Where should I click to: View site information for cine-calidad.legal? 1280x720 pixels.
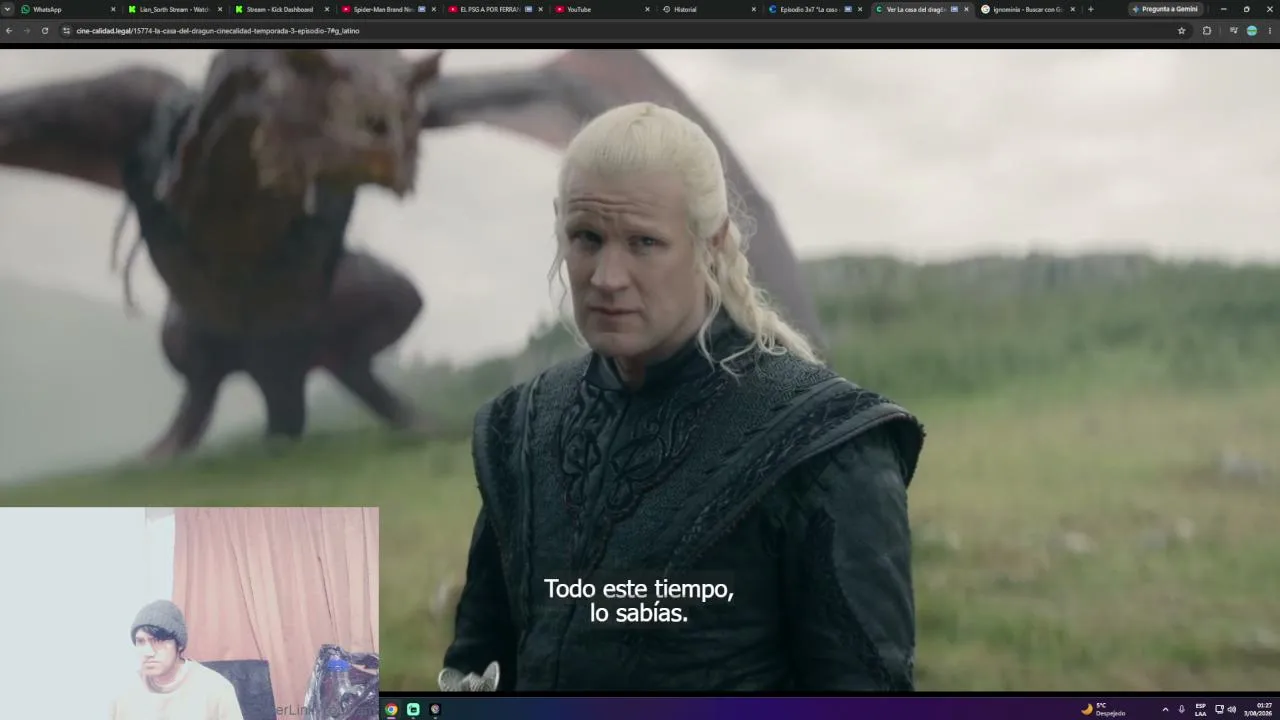[x=67, y=31]
